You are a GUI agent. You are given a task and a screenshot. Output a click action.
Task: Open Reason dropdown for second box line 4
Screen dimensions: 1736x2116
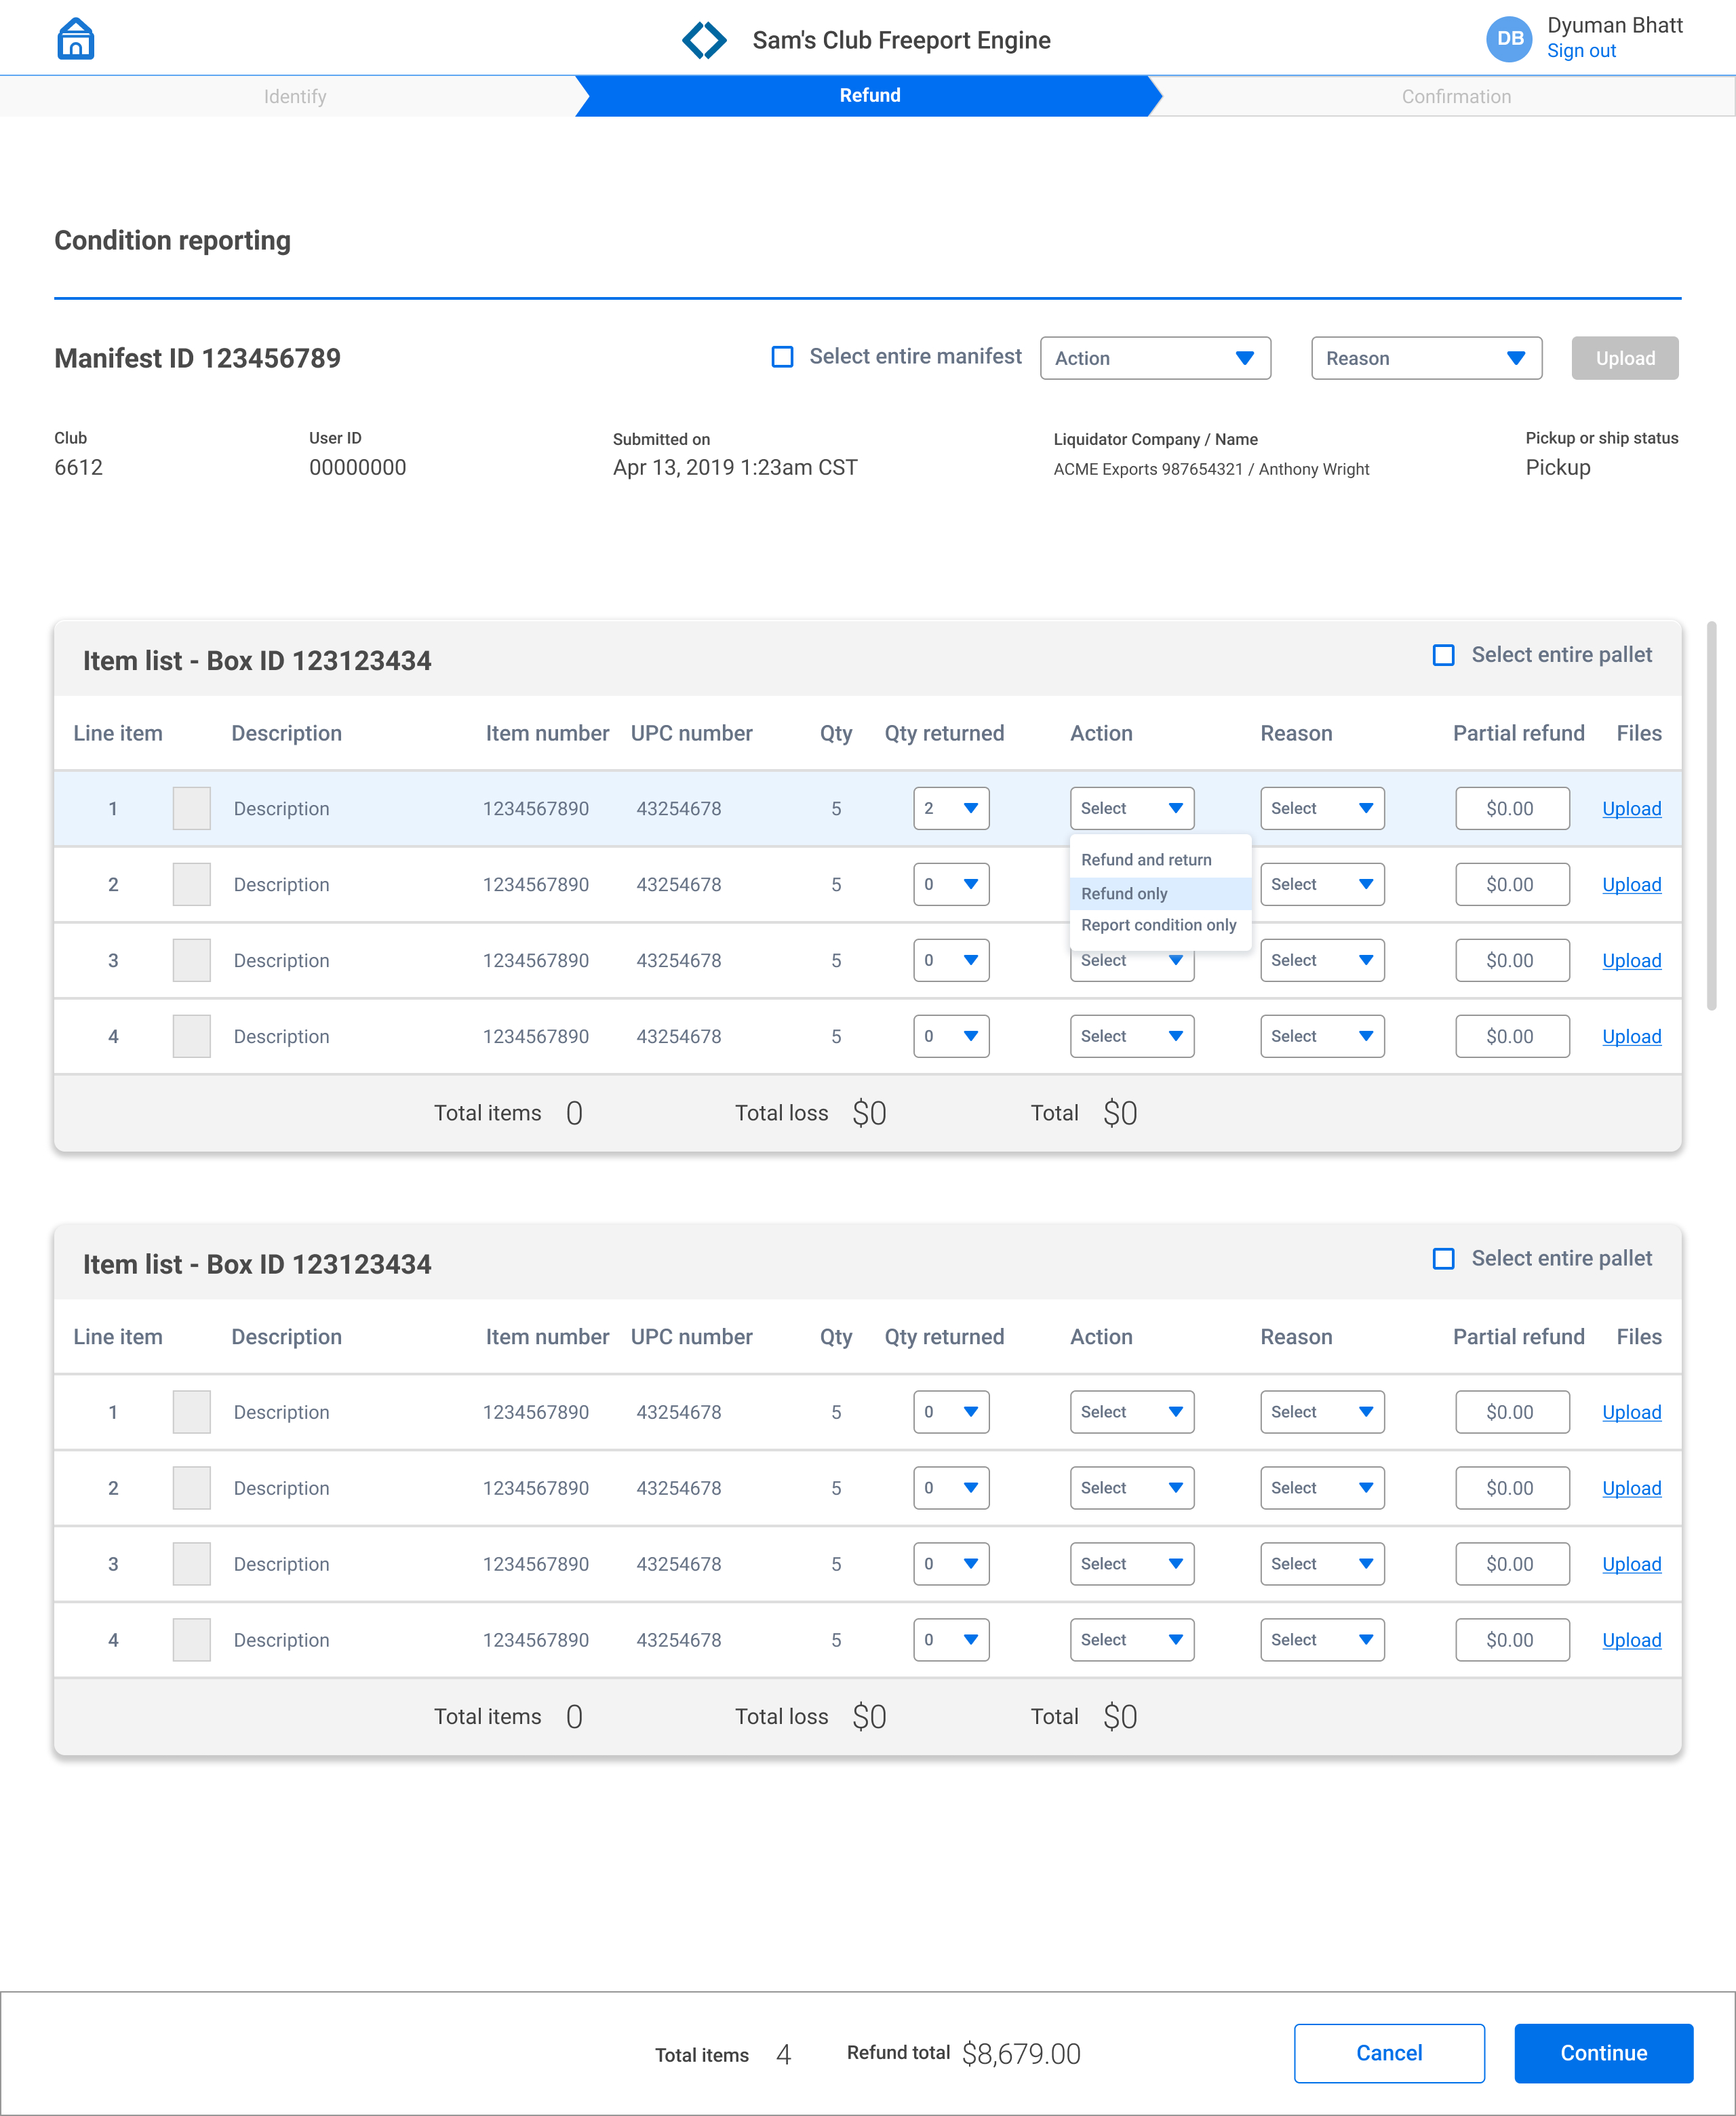pyautogui.click(x=1322, y=1640)
